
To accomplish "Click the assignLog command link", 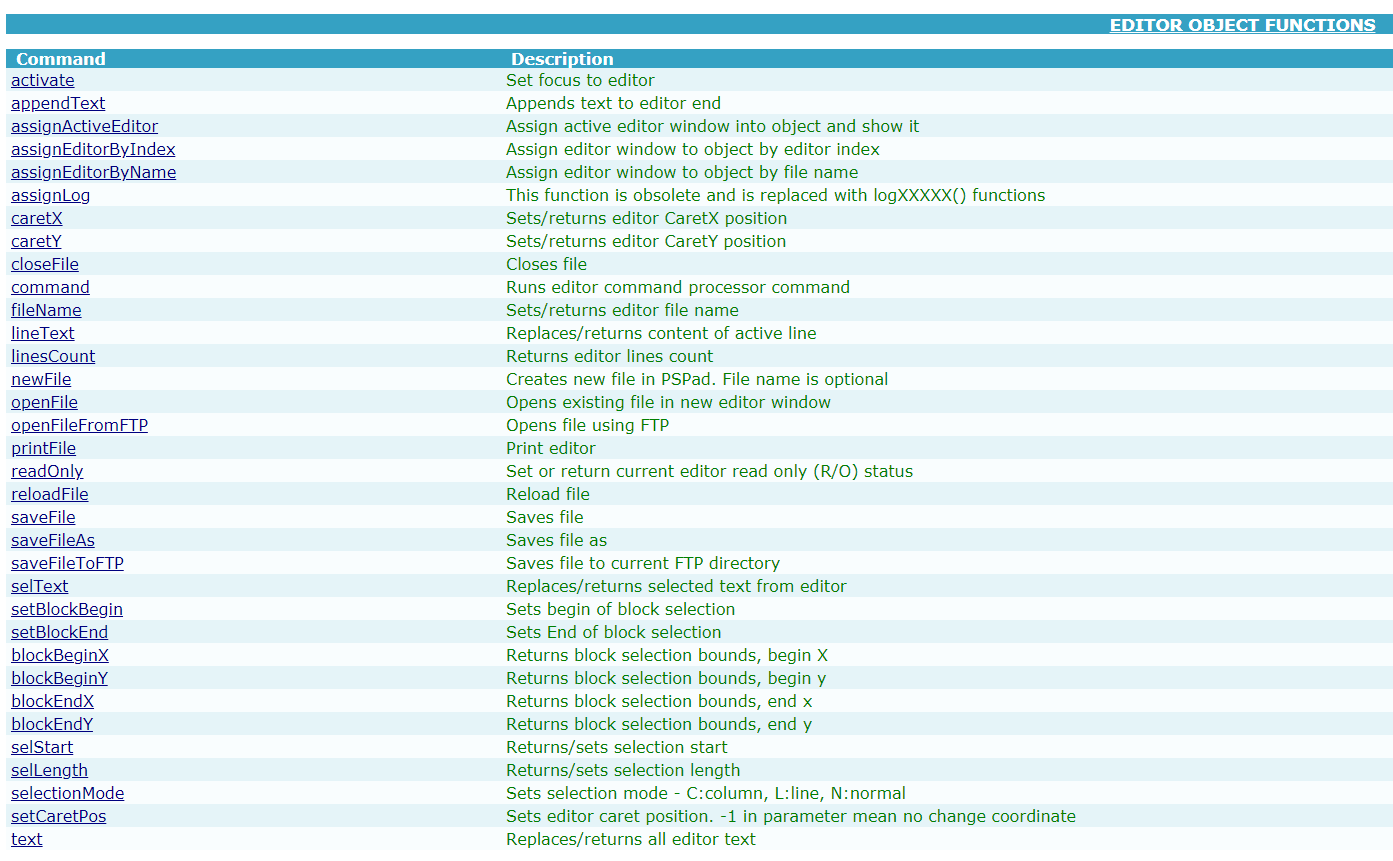I will click(x=50, y=195).
